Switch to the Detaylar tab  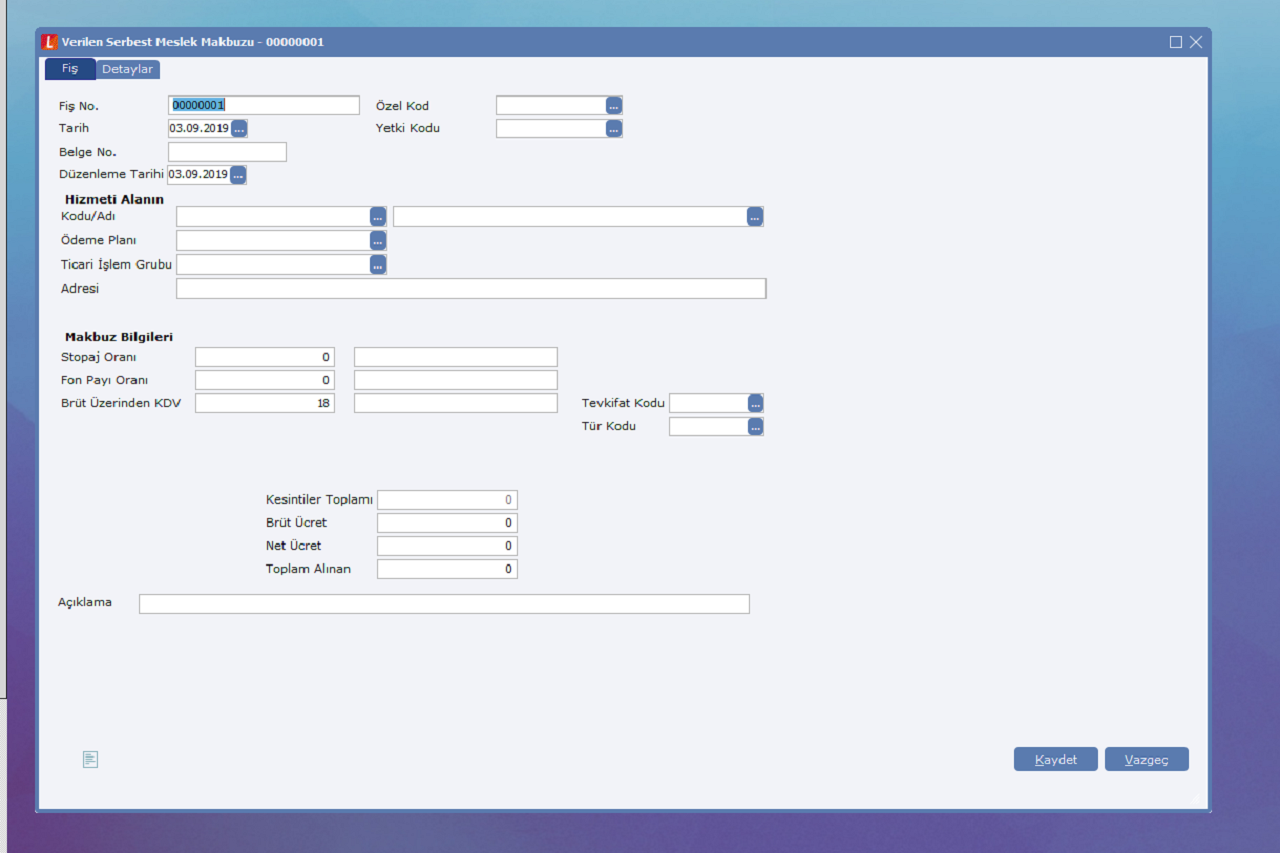pyautogui.click(x=128, y=69)
